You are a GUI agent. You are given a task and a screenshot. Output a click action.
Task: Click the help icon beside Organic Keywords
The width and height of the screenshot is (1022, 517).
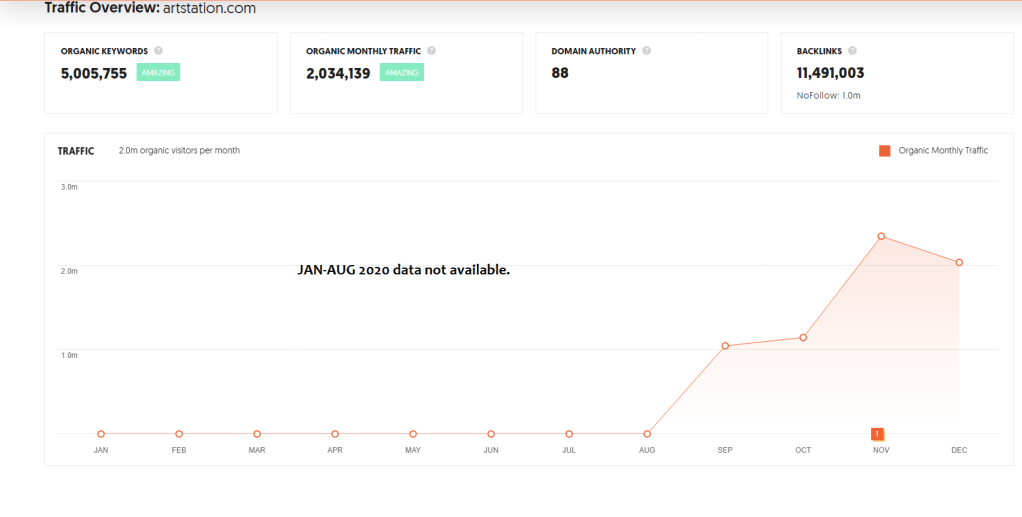[158, 50]
